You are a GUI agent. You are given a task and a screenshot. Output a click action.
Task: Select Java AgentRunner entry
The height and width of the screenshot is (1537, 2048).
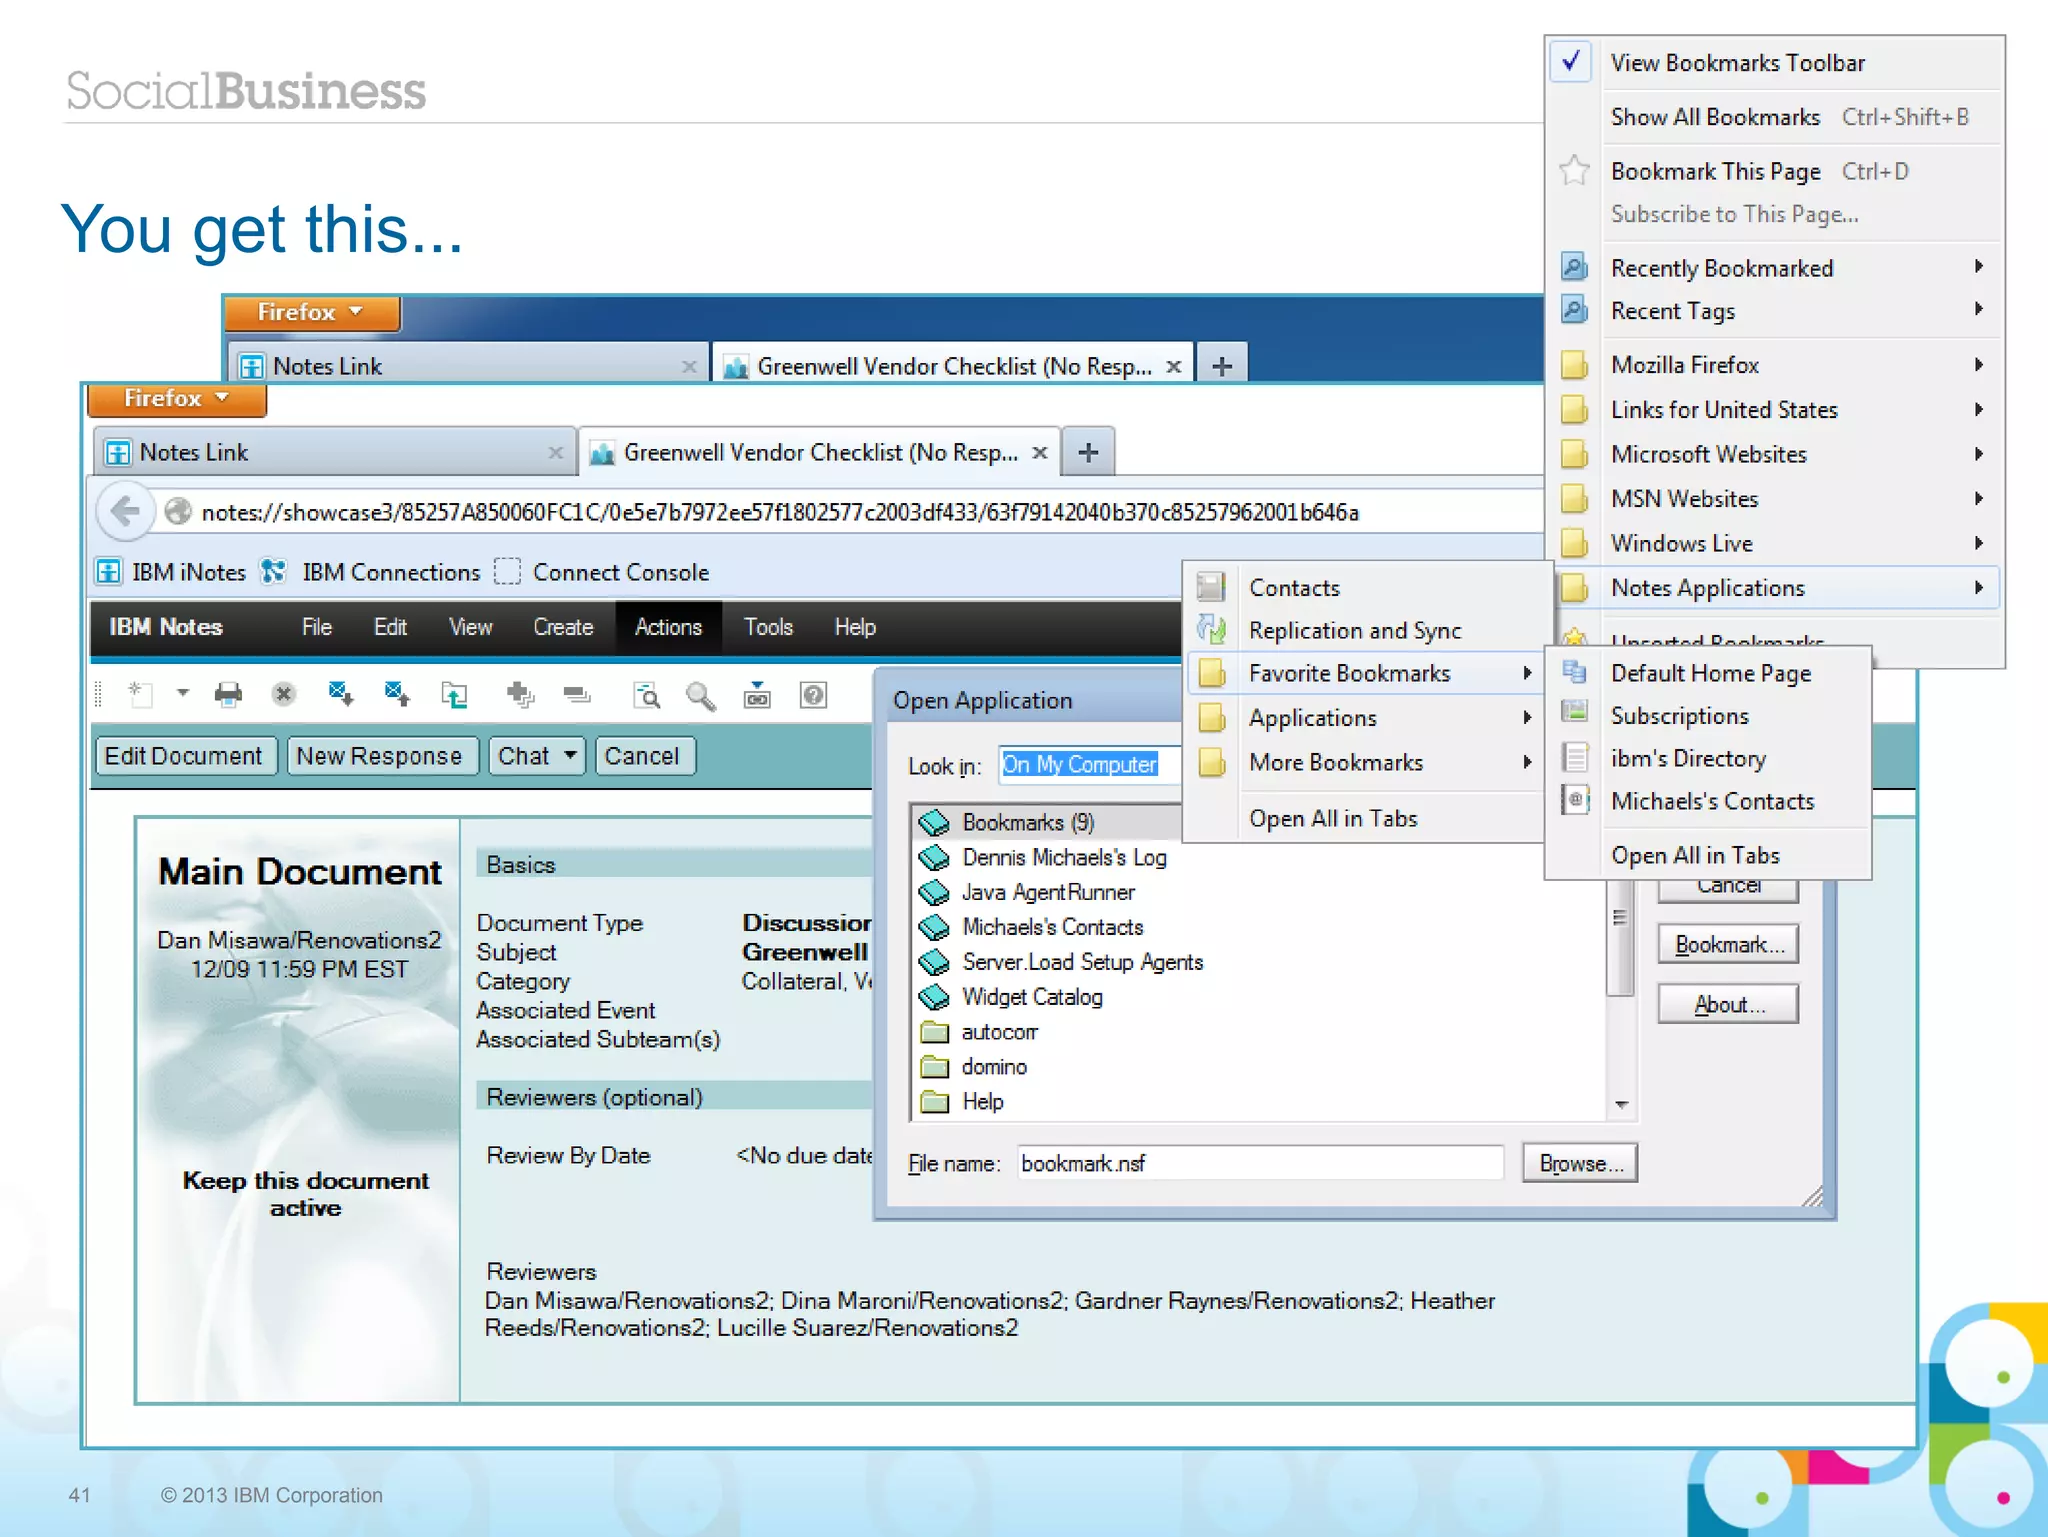(1048, 892)
